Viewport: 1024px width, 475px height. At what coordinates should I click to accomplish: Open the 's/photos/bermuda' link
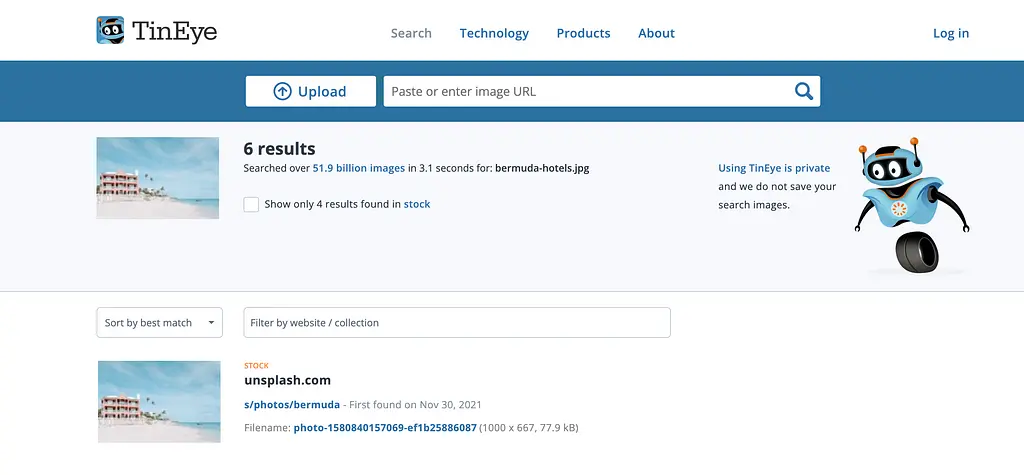tap(291, 404)
